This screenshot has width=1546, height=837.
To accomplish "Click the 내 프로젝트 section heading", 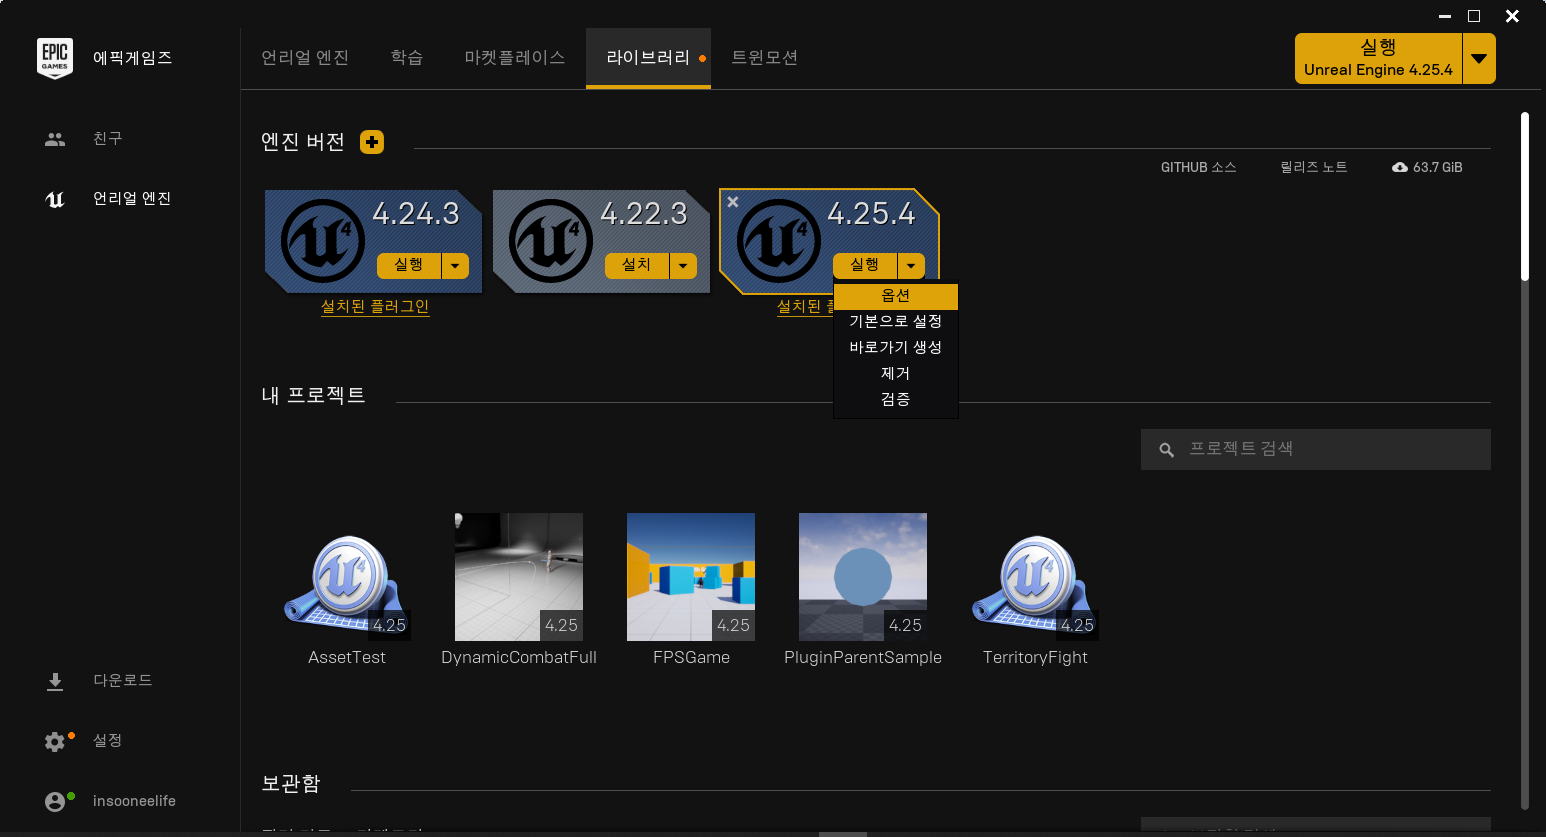I will (313, 396).
